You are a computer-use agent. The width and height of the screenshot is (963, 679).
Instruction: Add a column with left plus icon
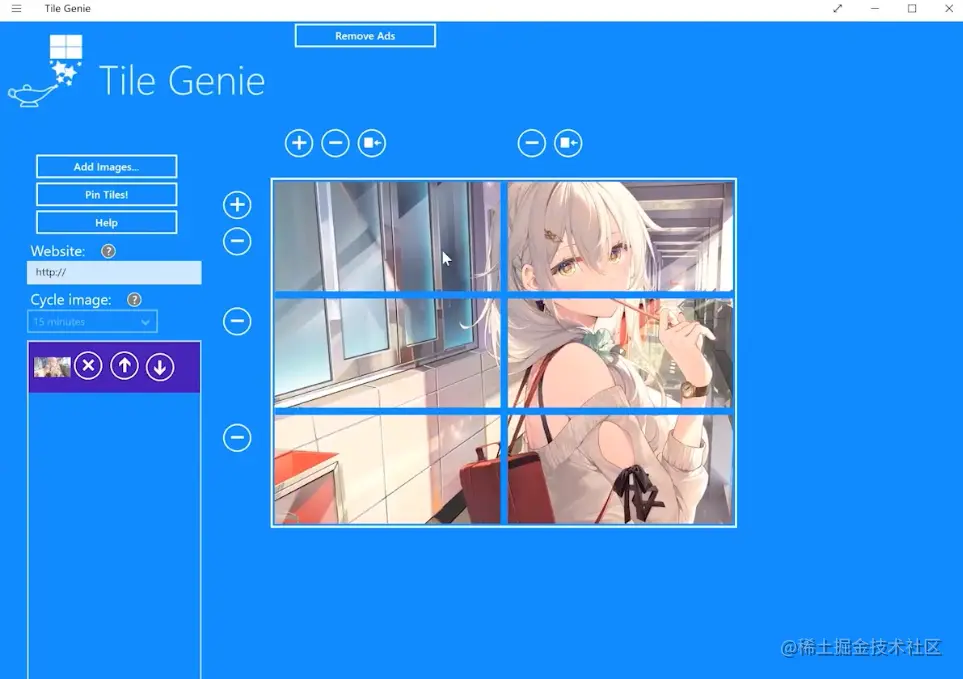(299, 143)
